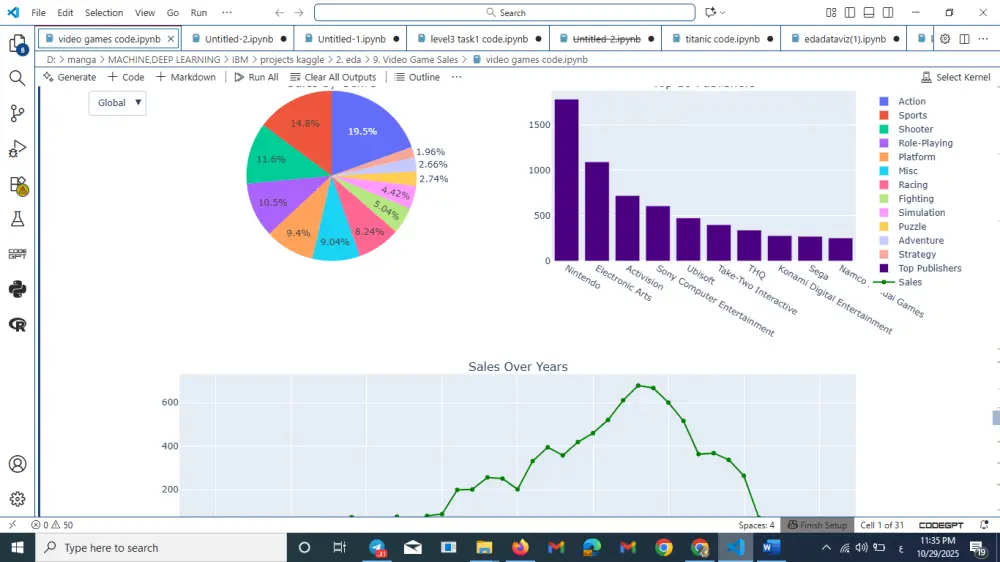The width and height of the screenshot is (1000, 562).
Task: Open the remote window status bar icon
Action: [x=12, y=525]
